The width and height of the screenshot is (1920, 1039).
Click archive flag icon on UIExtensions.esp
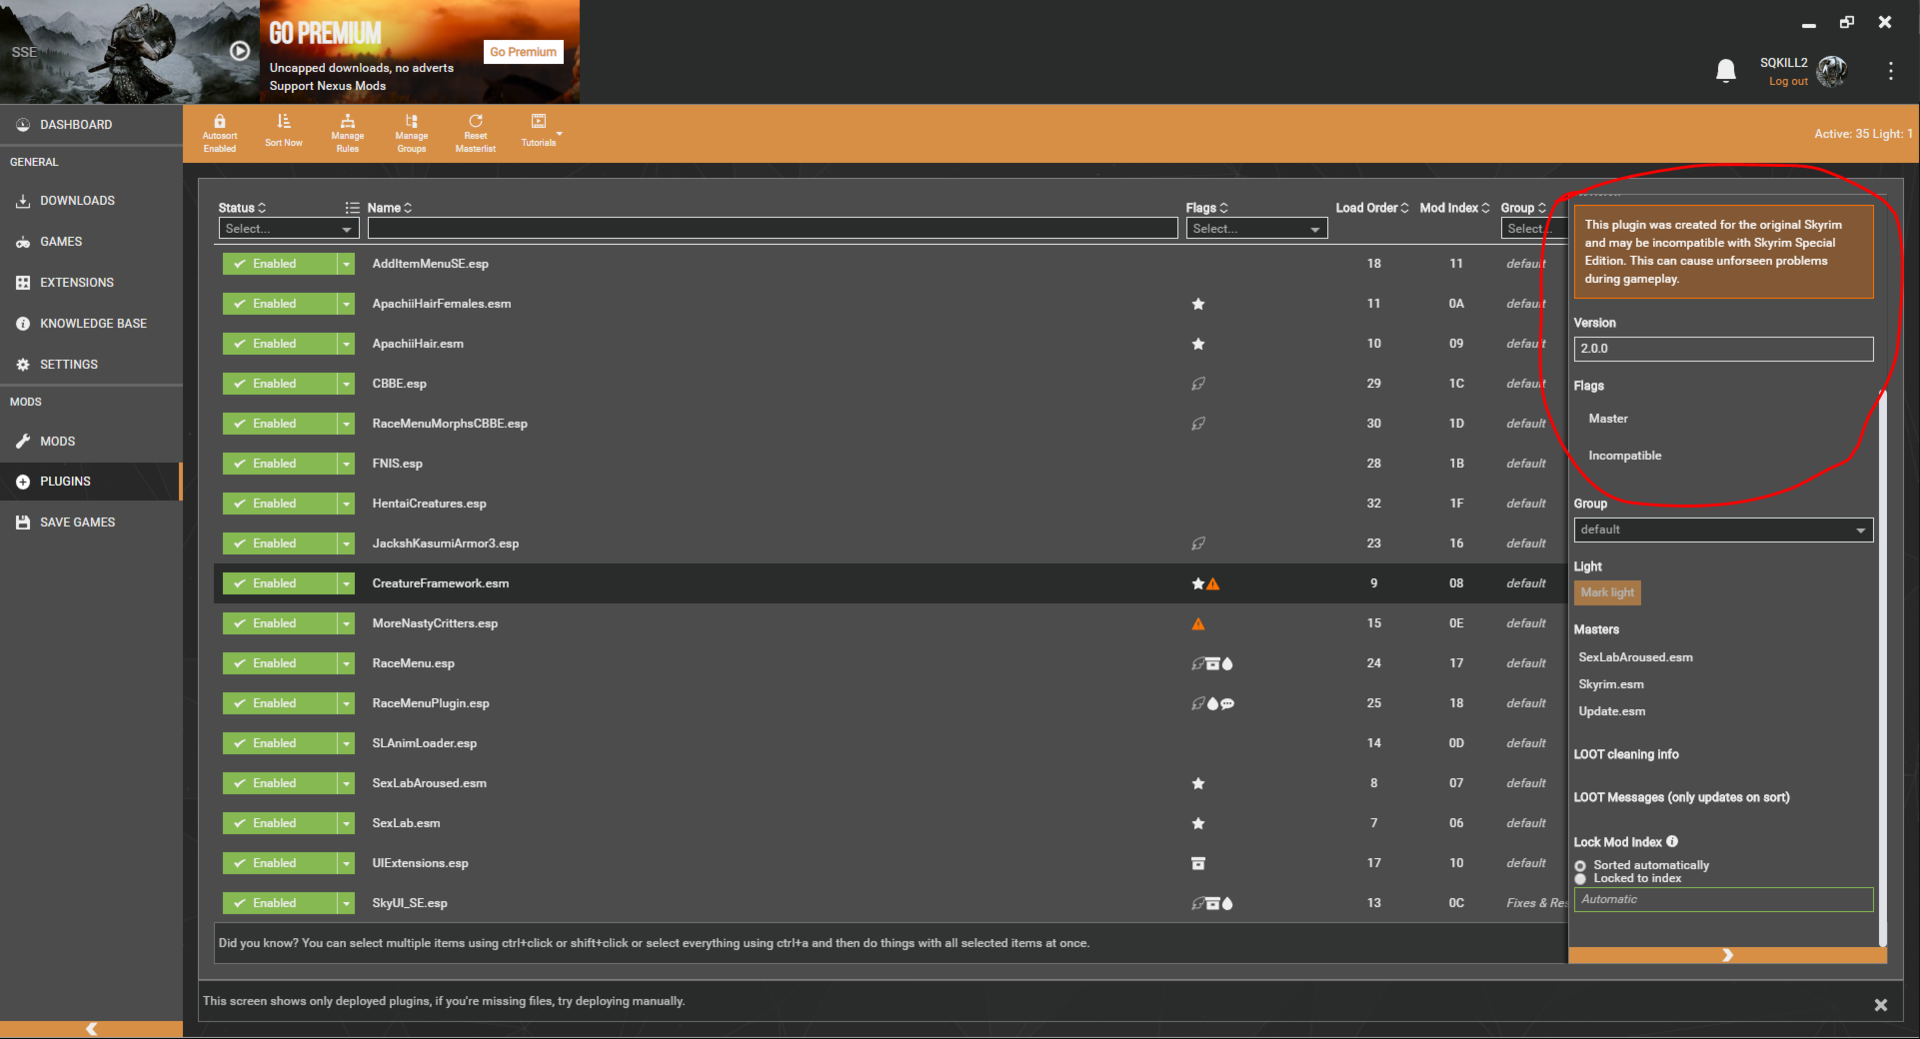click(1198, 864)
